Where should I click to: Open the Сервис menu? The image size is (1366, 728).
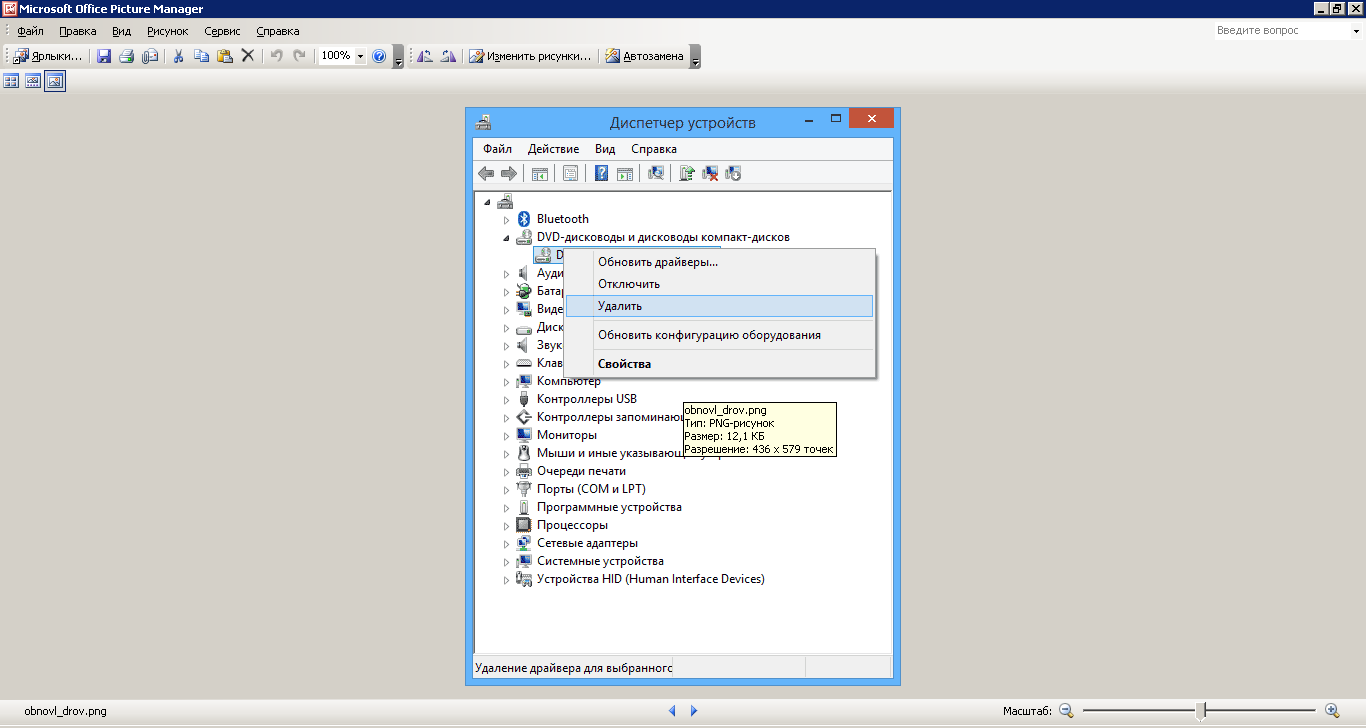point(222,31)
